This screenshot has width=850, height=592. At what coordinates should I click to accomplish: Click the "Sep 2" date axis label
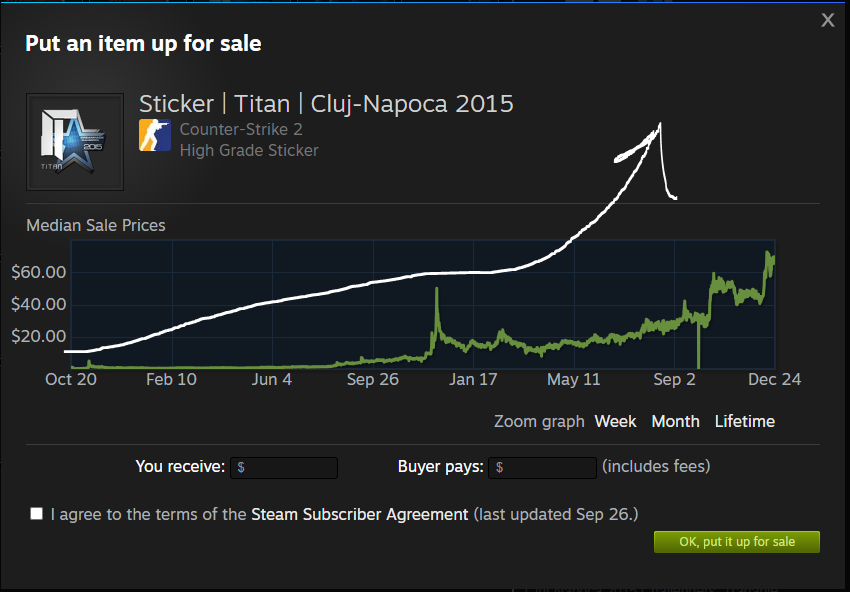click(x=675, y=380)
